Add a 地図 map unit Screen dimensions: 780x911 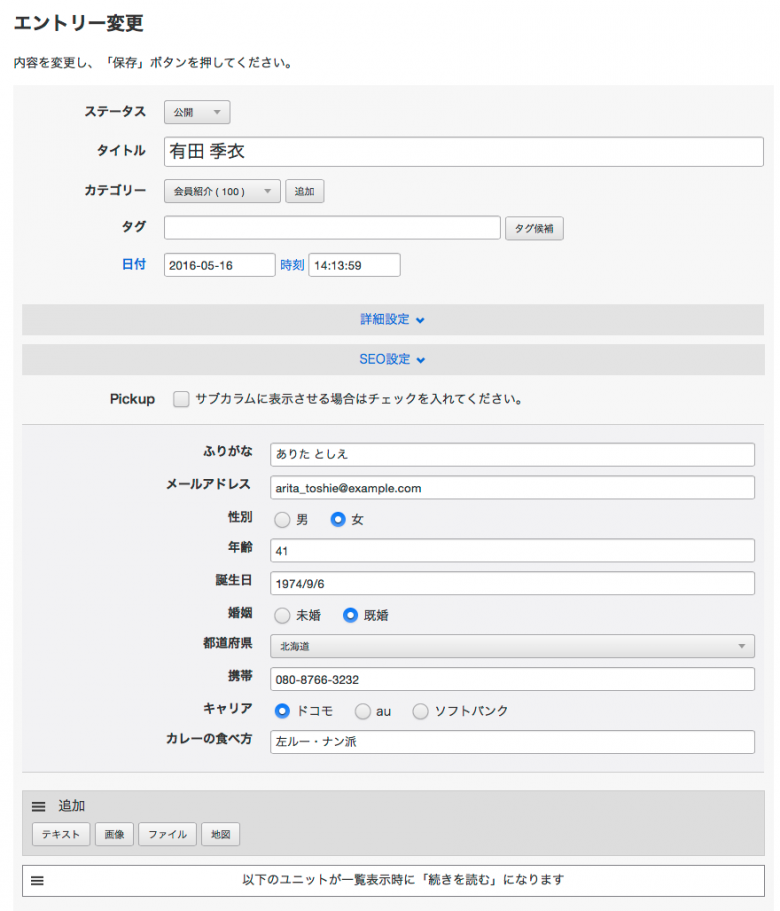point(219,834)
